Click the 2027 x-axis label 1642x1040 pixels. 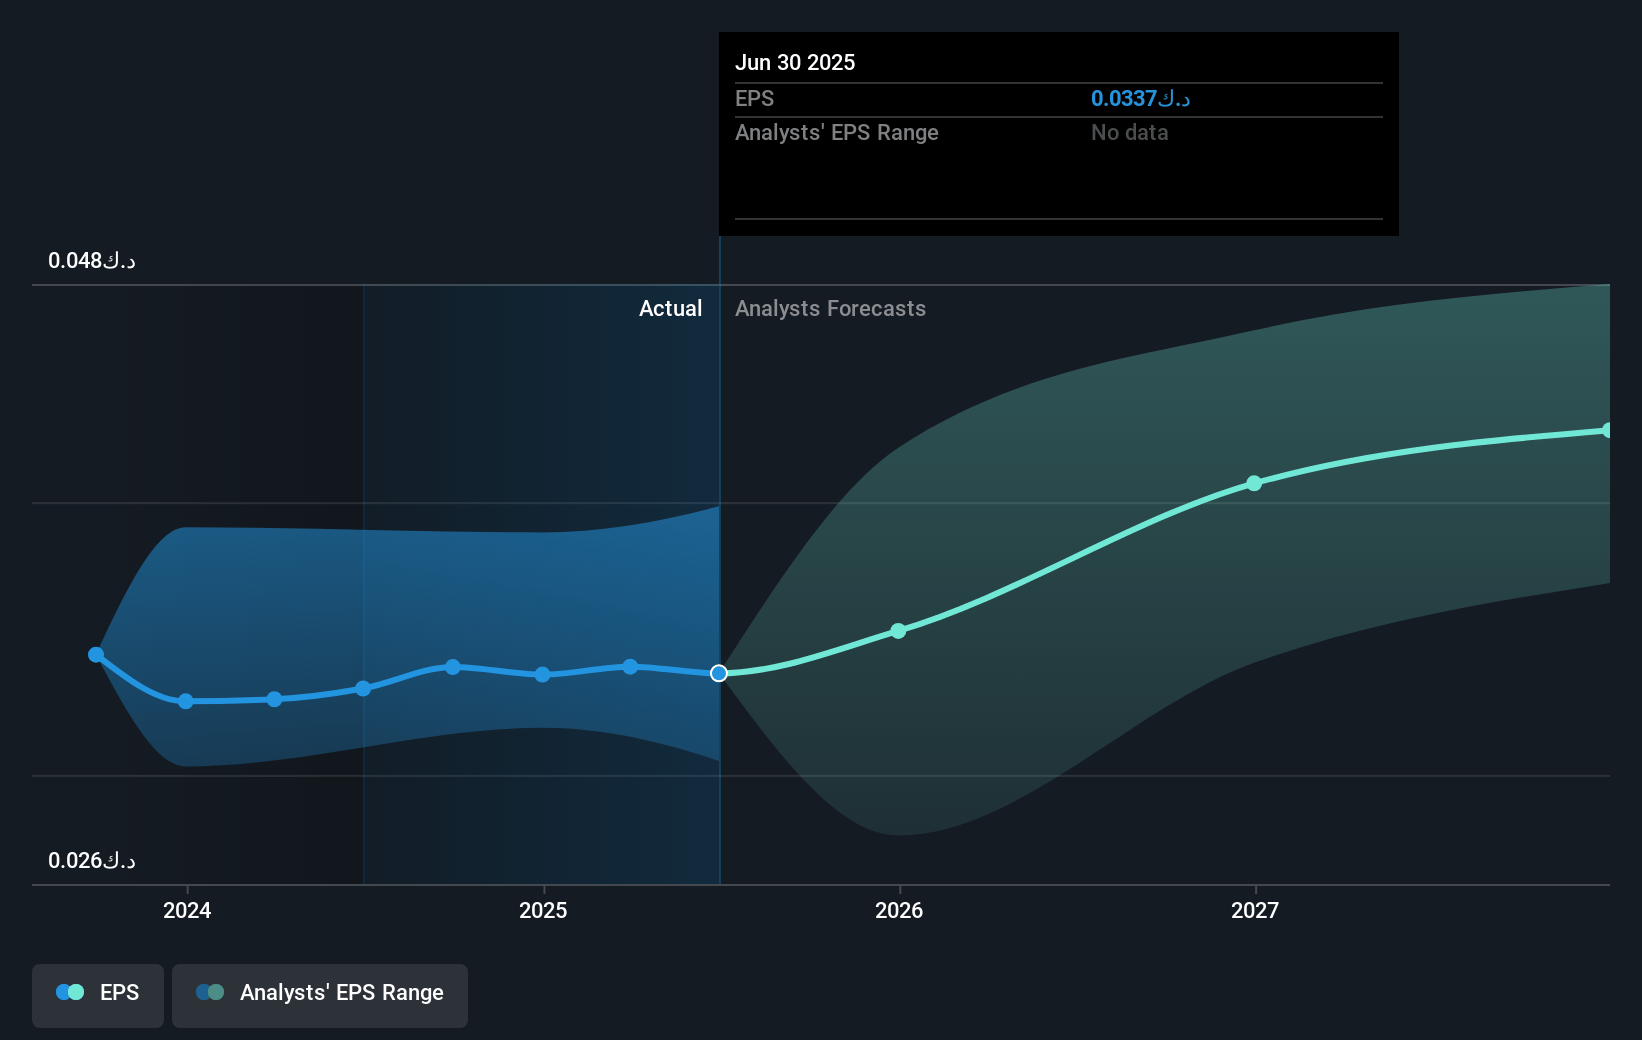[x=1255, y=910]
